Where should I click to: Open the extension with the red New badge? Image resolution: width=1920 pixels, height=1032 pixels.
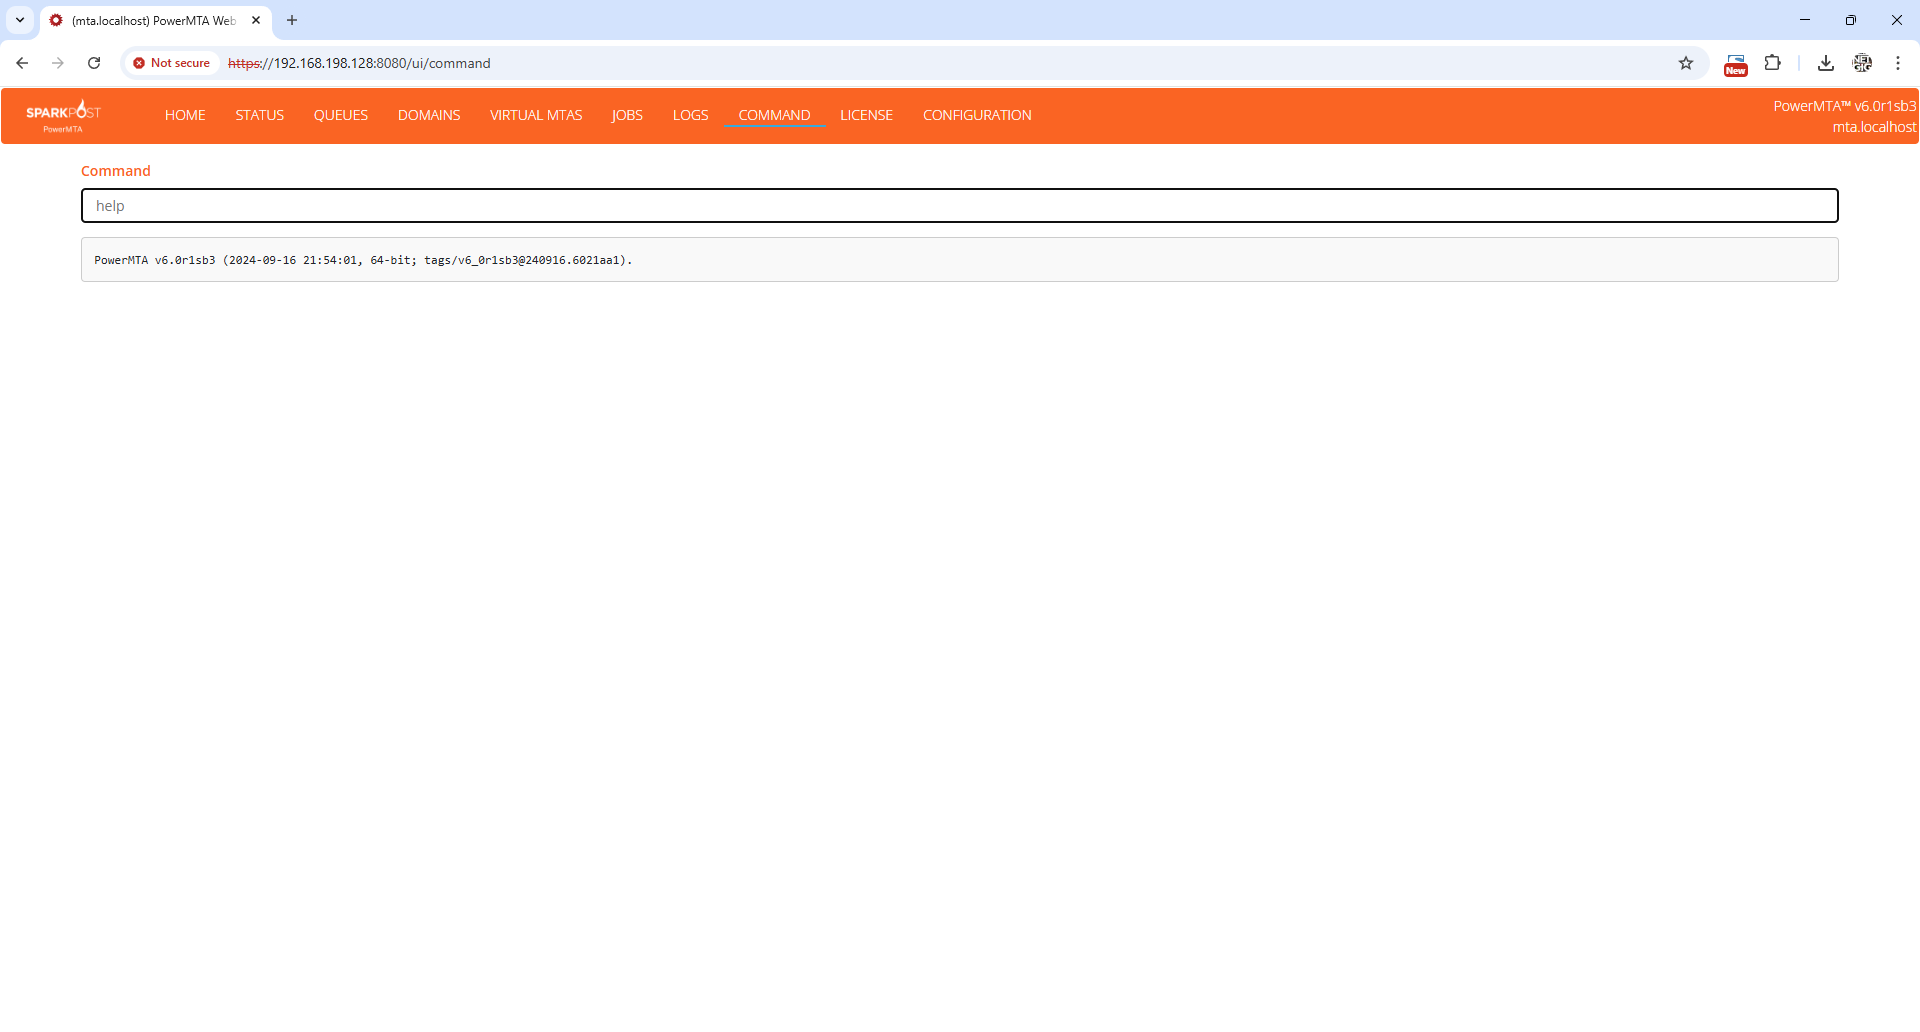pyautogui.click(x=1736, y=64)
